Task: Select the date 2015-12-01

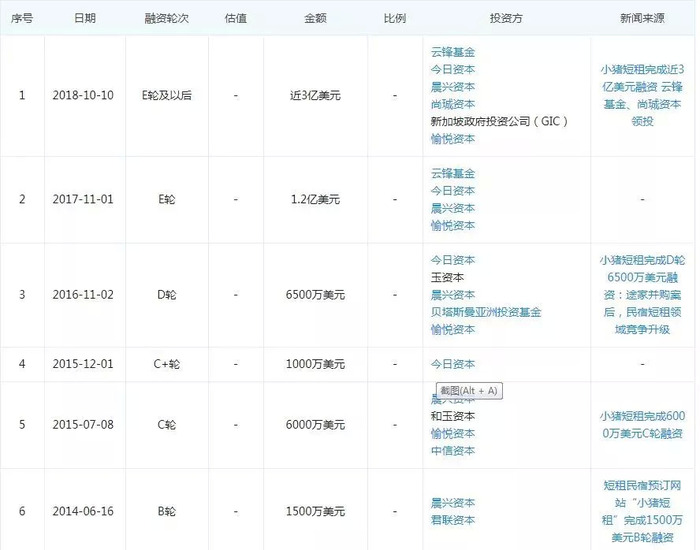Action: 83,364
